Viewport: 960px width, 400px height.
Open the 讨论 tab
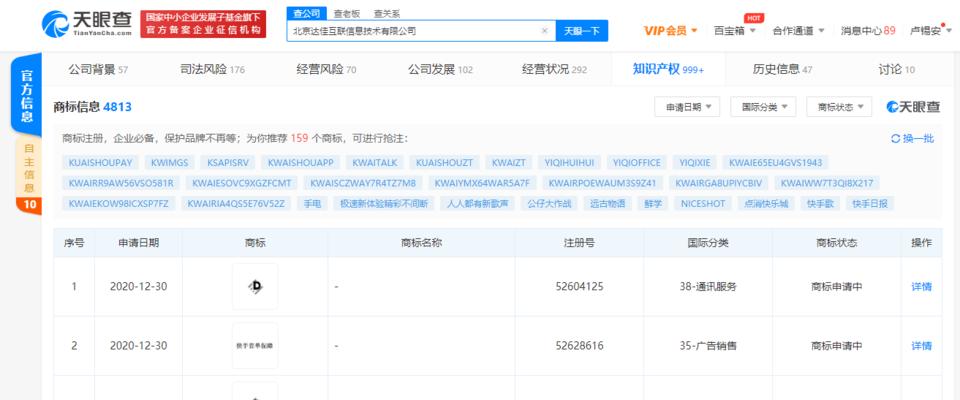(x=896, y=69)
